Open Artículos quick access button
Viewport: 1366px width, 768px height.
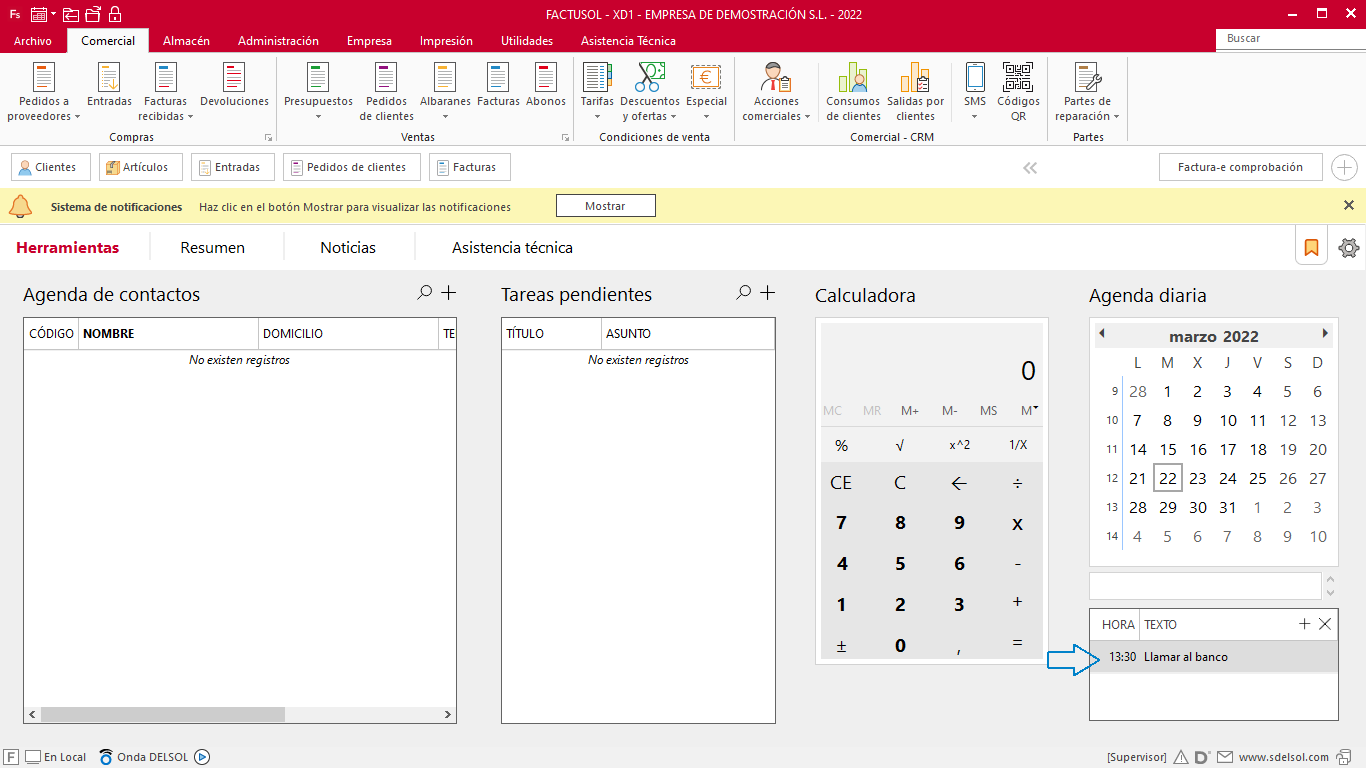point(141,167)
